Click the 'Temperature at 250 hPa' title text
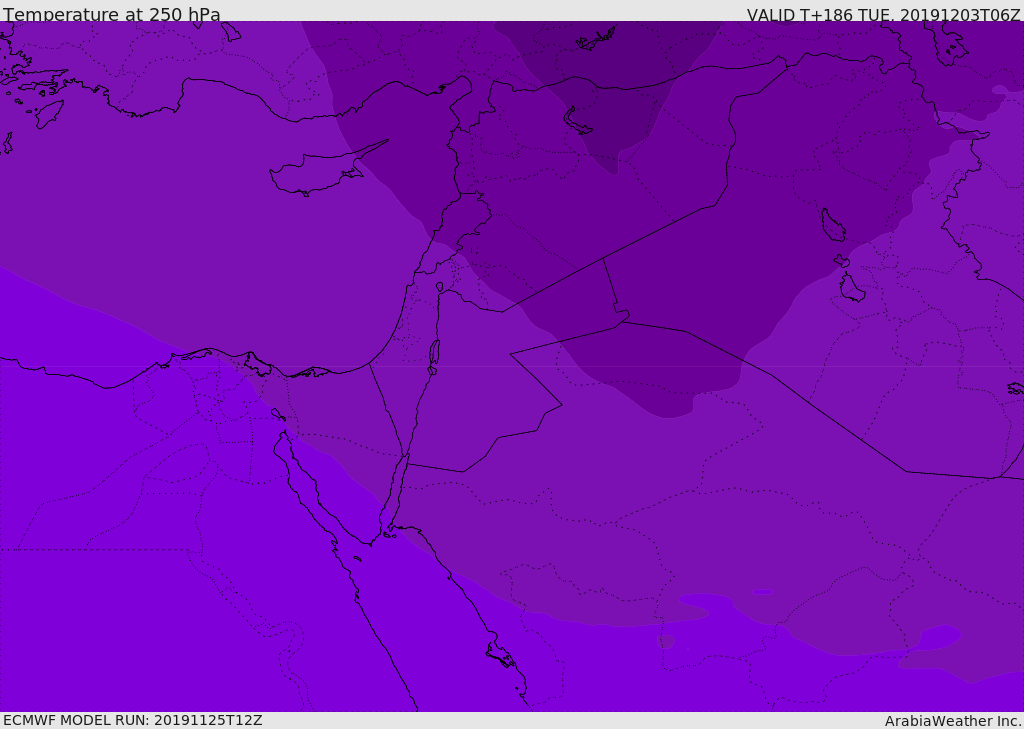Screen dimensions: 1024x729 point(112,14)
